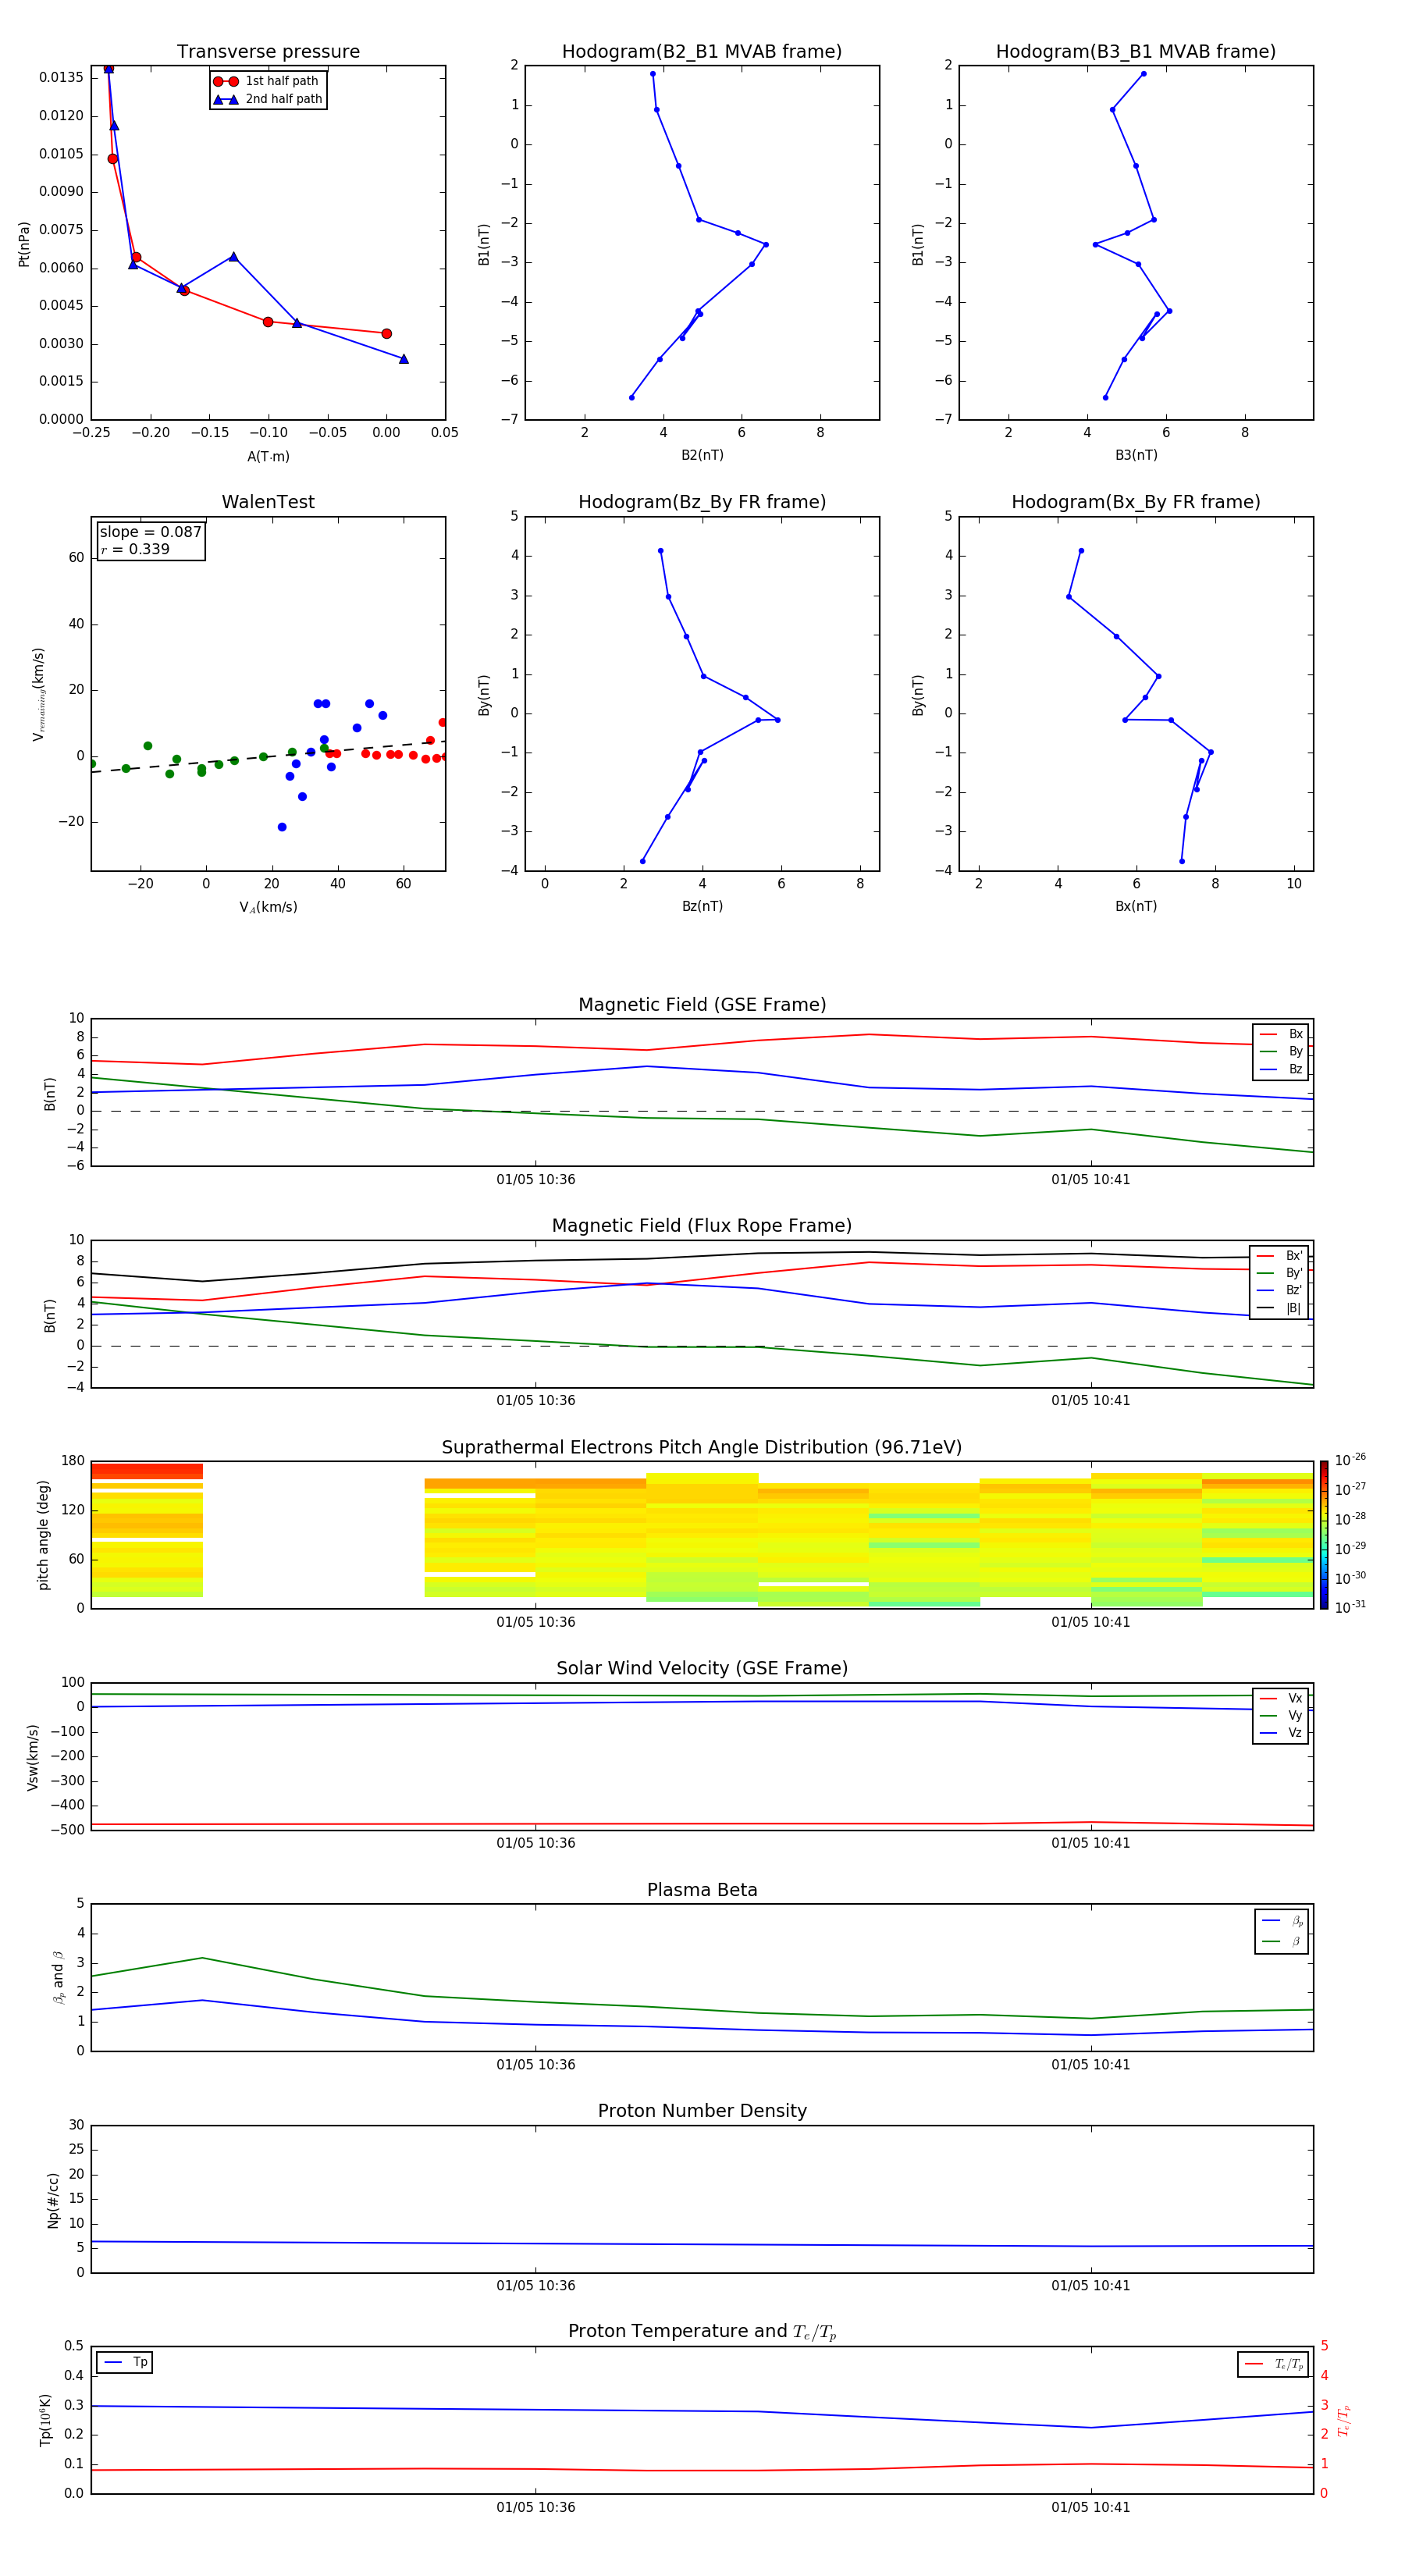This screenshot has width=1405, height=2576.
Task: Select the '1st half path' legend entry
Action: coord(268,81)
